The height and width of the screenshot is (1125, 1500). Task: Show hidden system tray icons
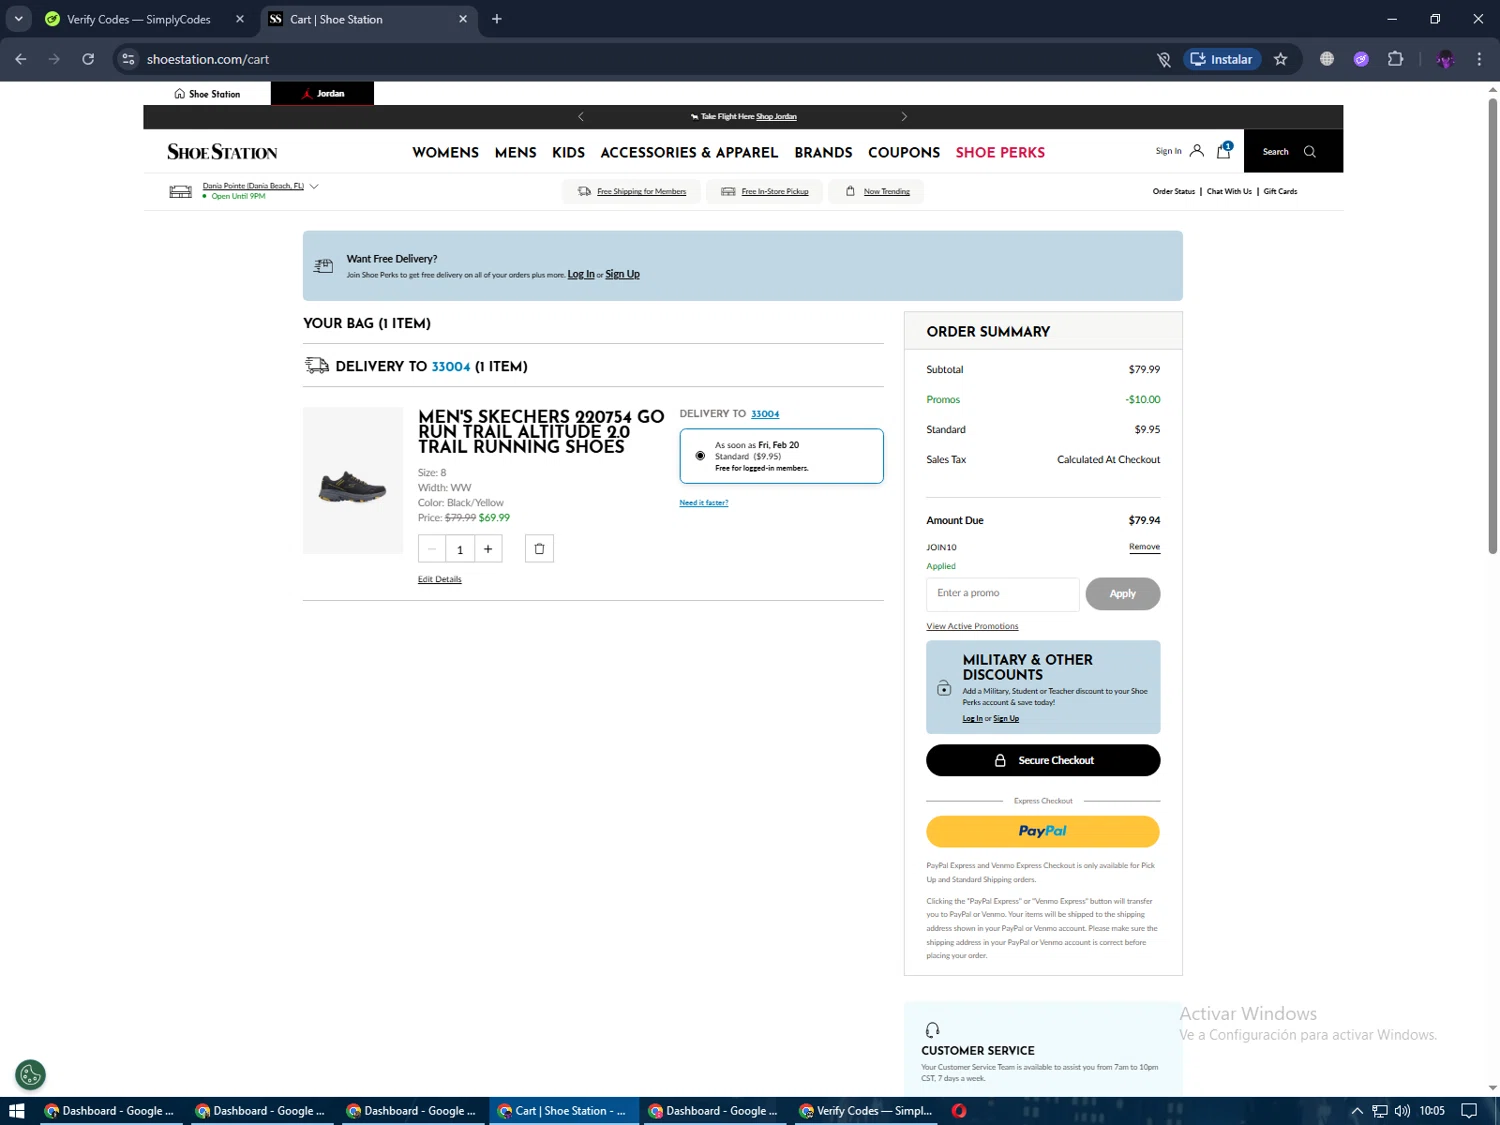(x=1357, y=1111)
